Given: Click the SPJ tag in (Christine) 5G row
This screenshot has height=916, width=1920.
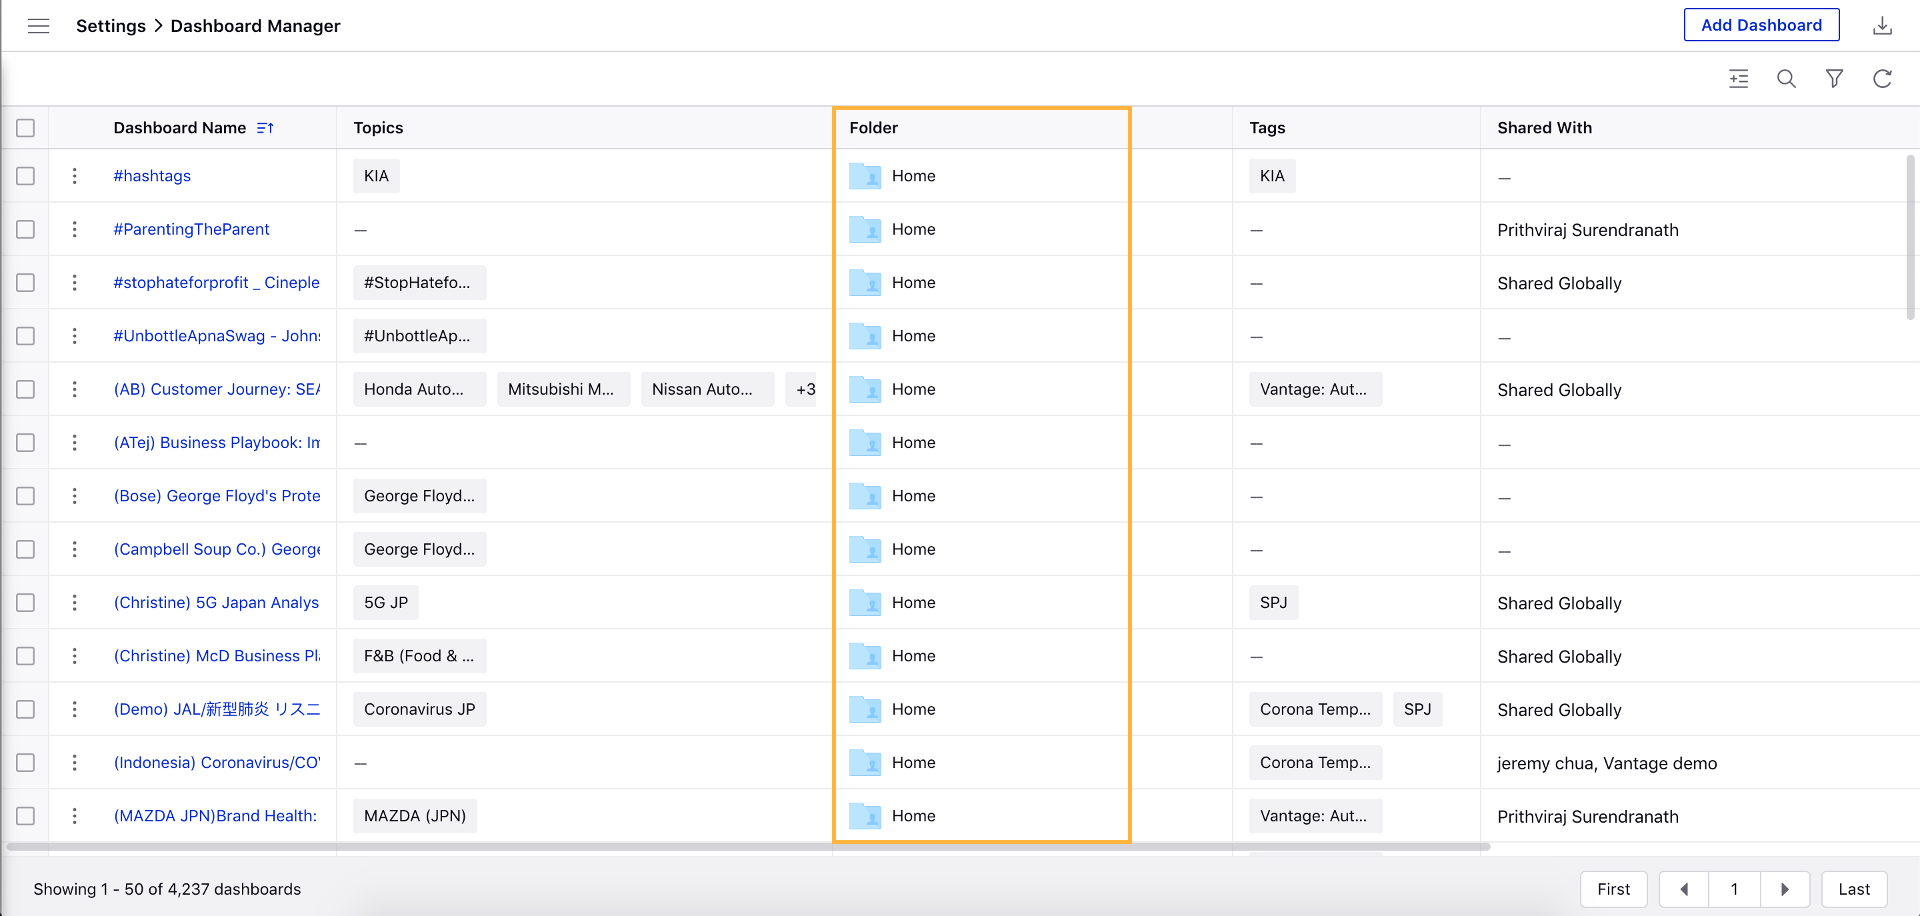Looking at the screenshot, I should click(x=1273, y=603).
